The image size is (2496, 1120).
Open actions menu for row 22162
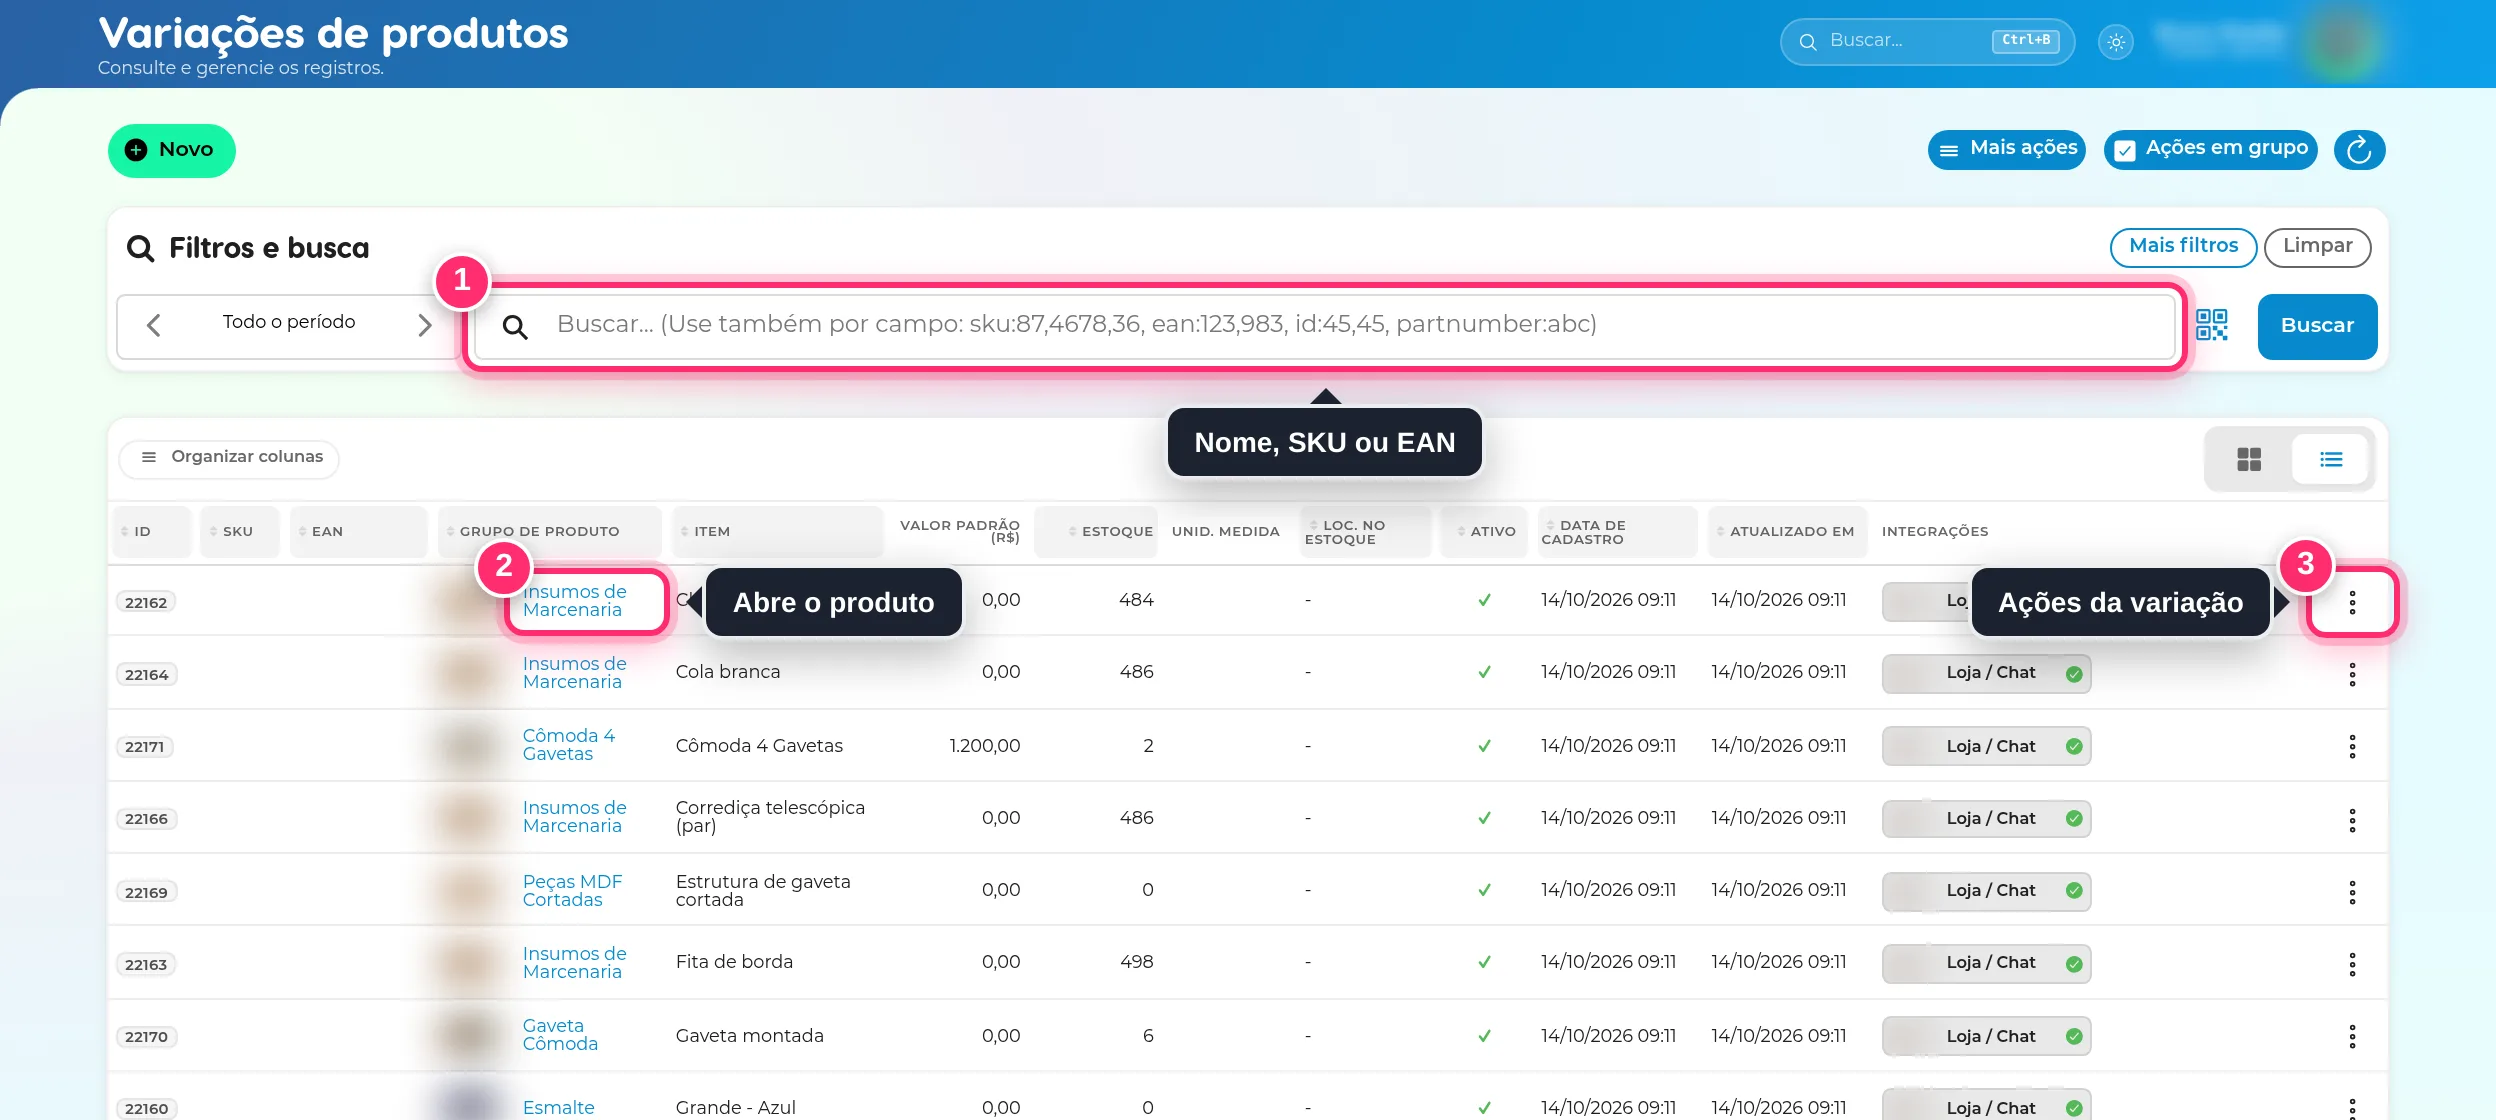(2352, 602)
